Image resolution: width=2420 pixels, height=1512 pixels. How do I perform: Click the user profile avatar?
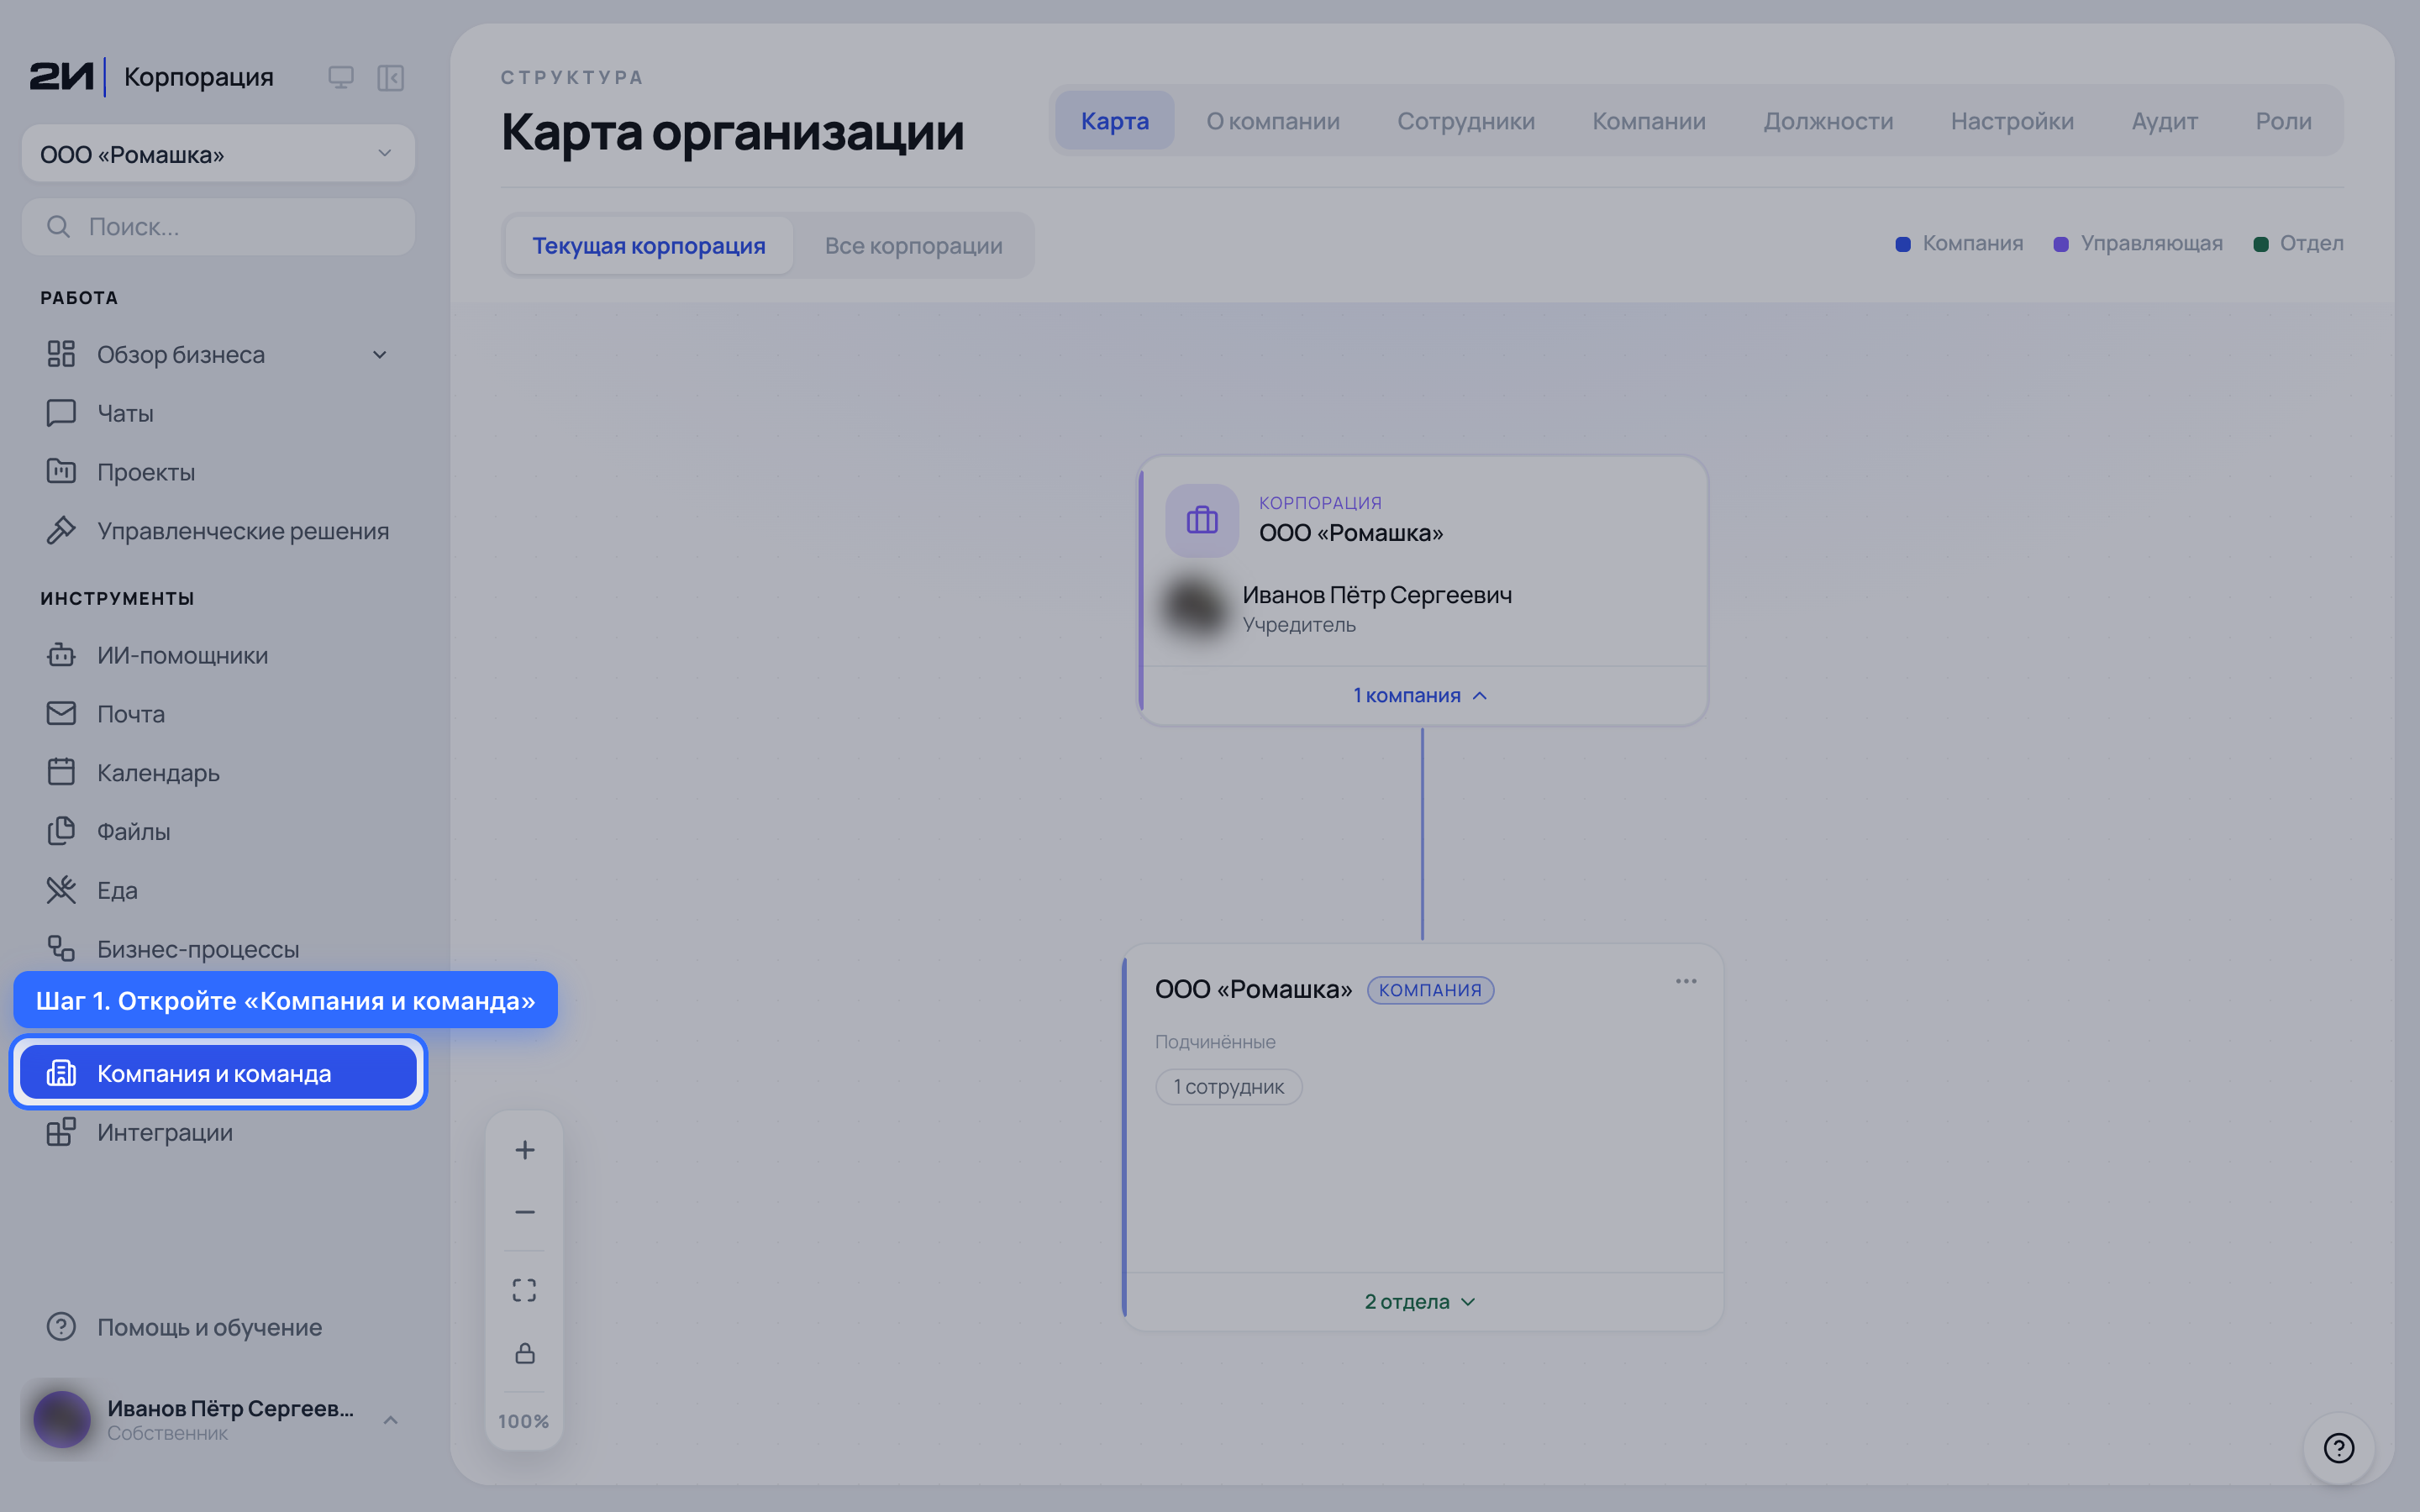click(x=62, y=1419)
